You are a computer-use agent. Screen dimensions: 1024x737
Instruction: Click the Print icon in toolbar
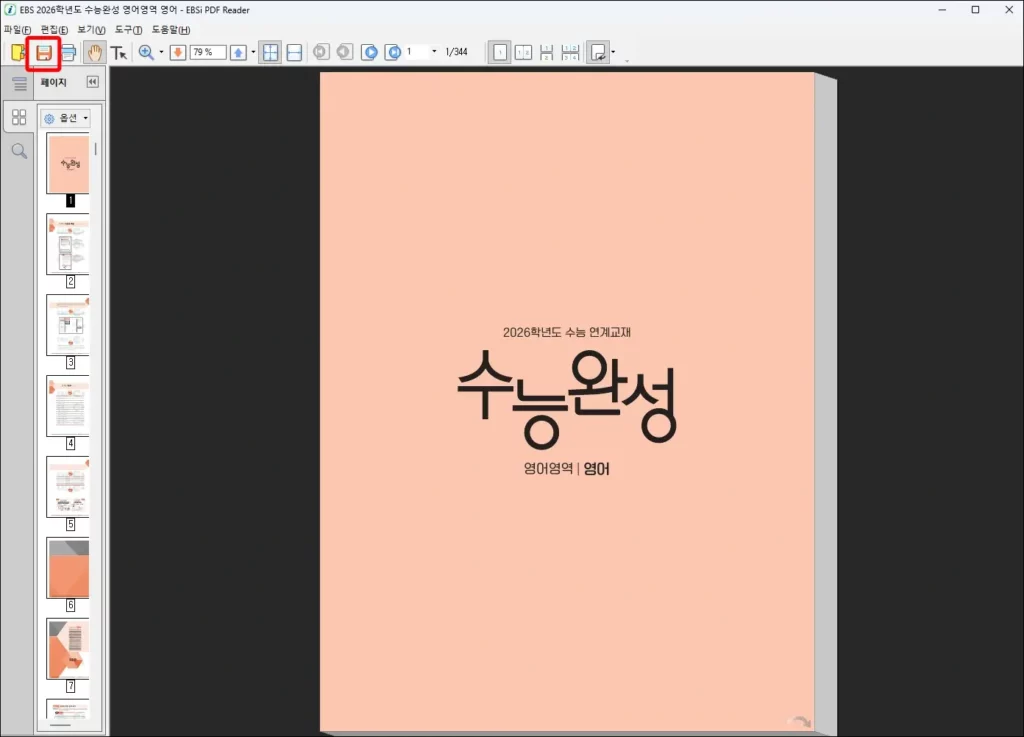click(x=69, y=52)
